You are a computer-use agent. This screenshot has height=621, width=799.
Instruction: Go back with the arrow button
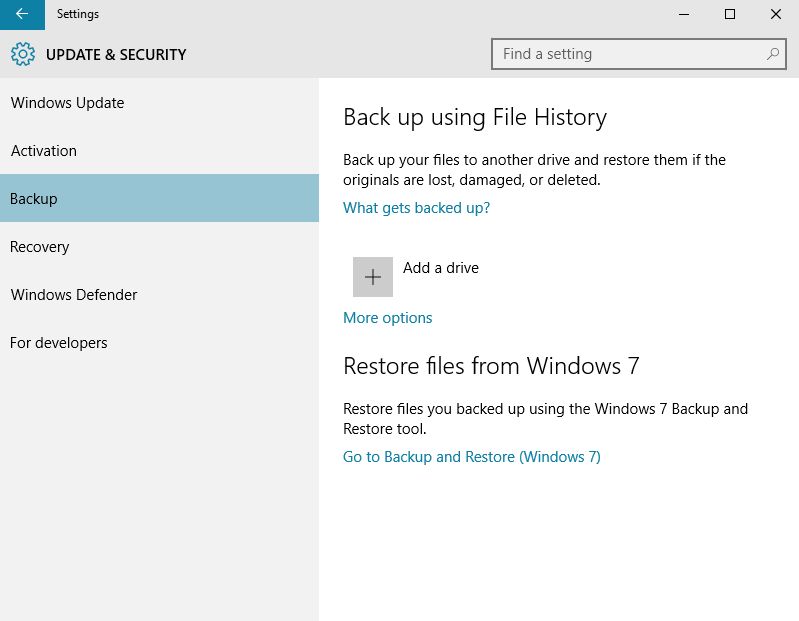(22, 14)
